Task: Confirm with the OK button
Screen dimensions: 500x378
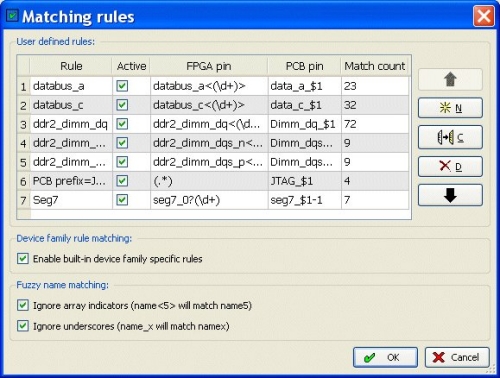Action: pyautogui.click(x=385, y=357)
